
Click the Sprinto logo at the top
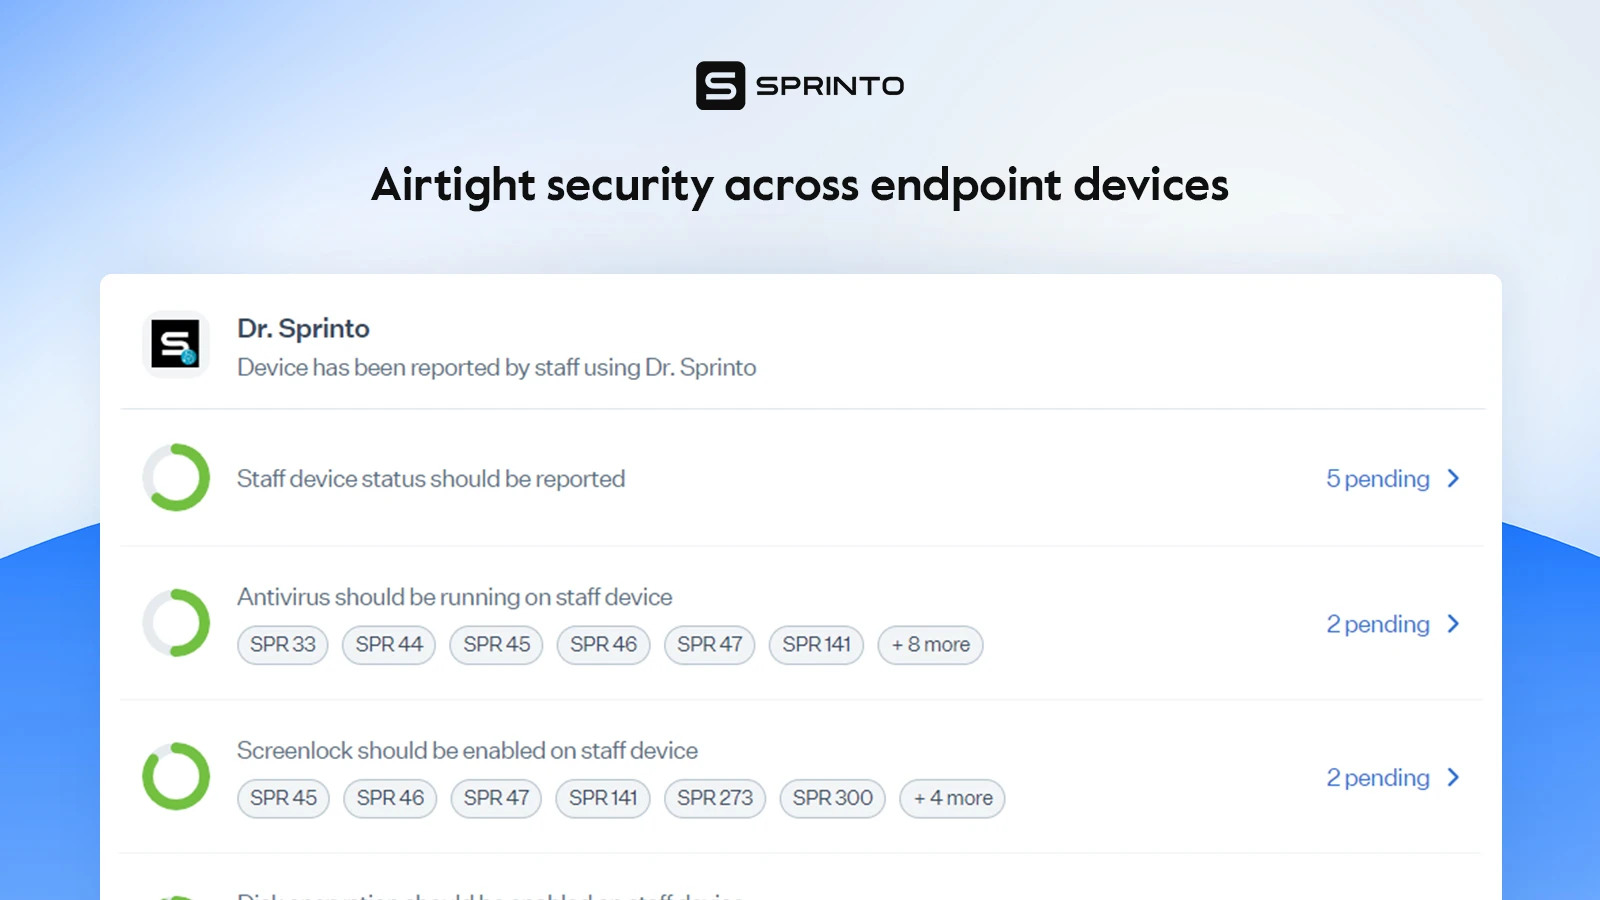(x=799, y=87)
